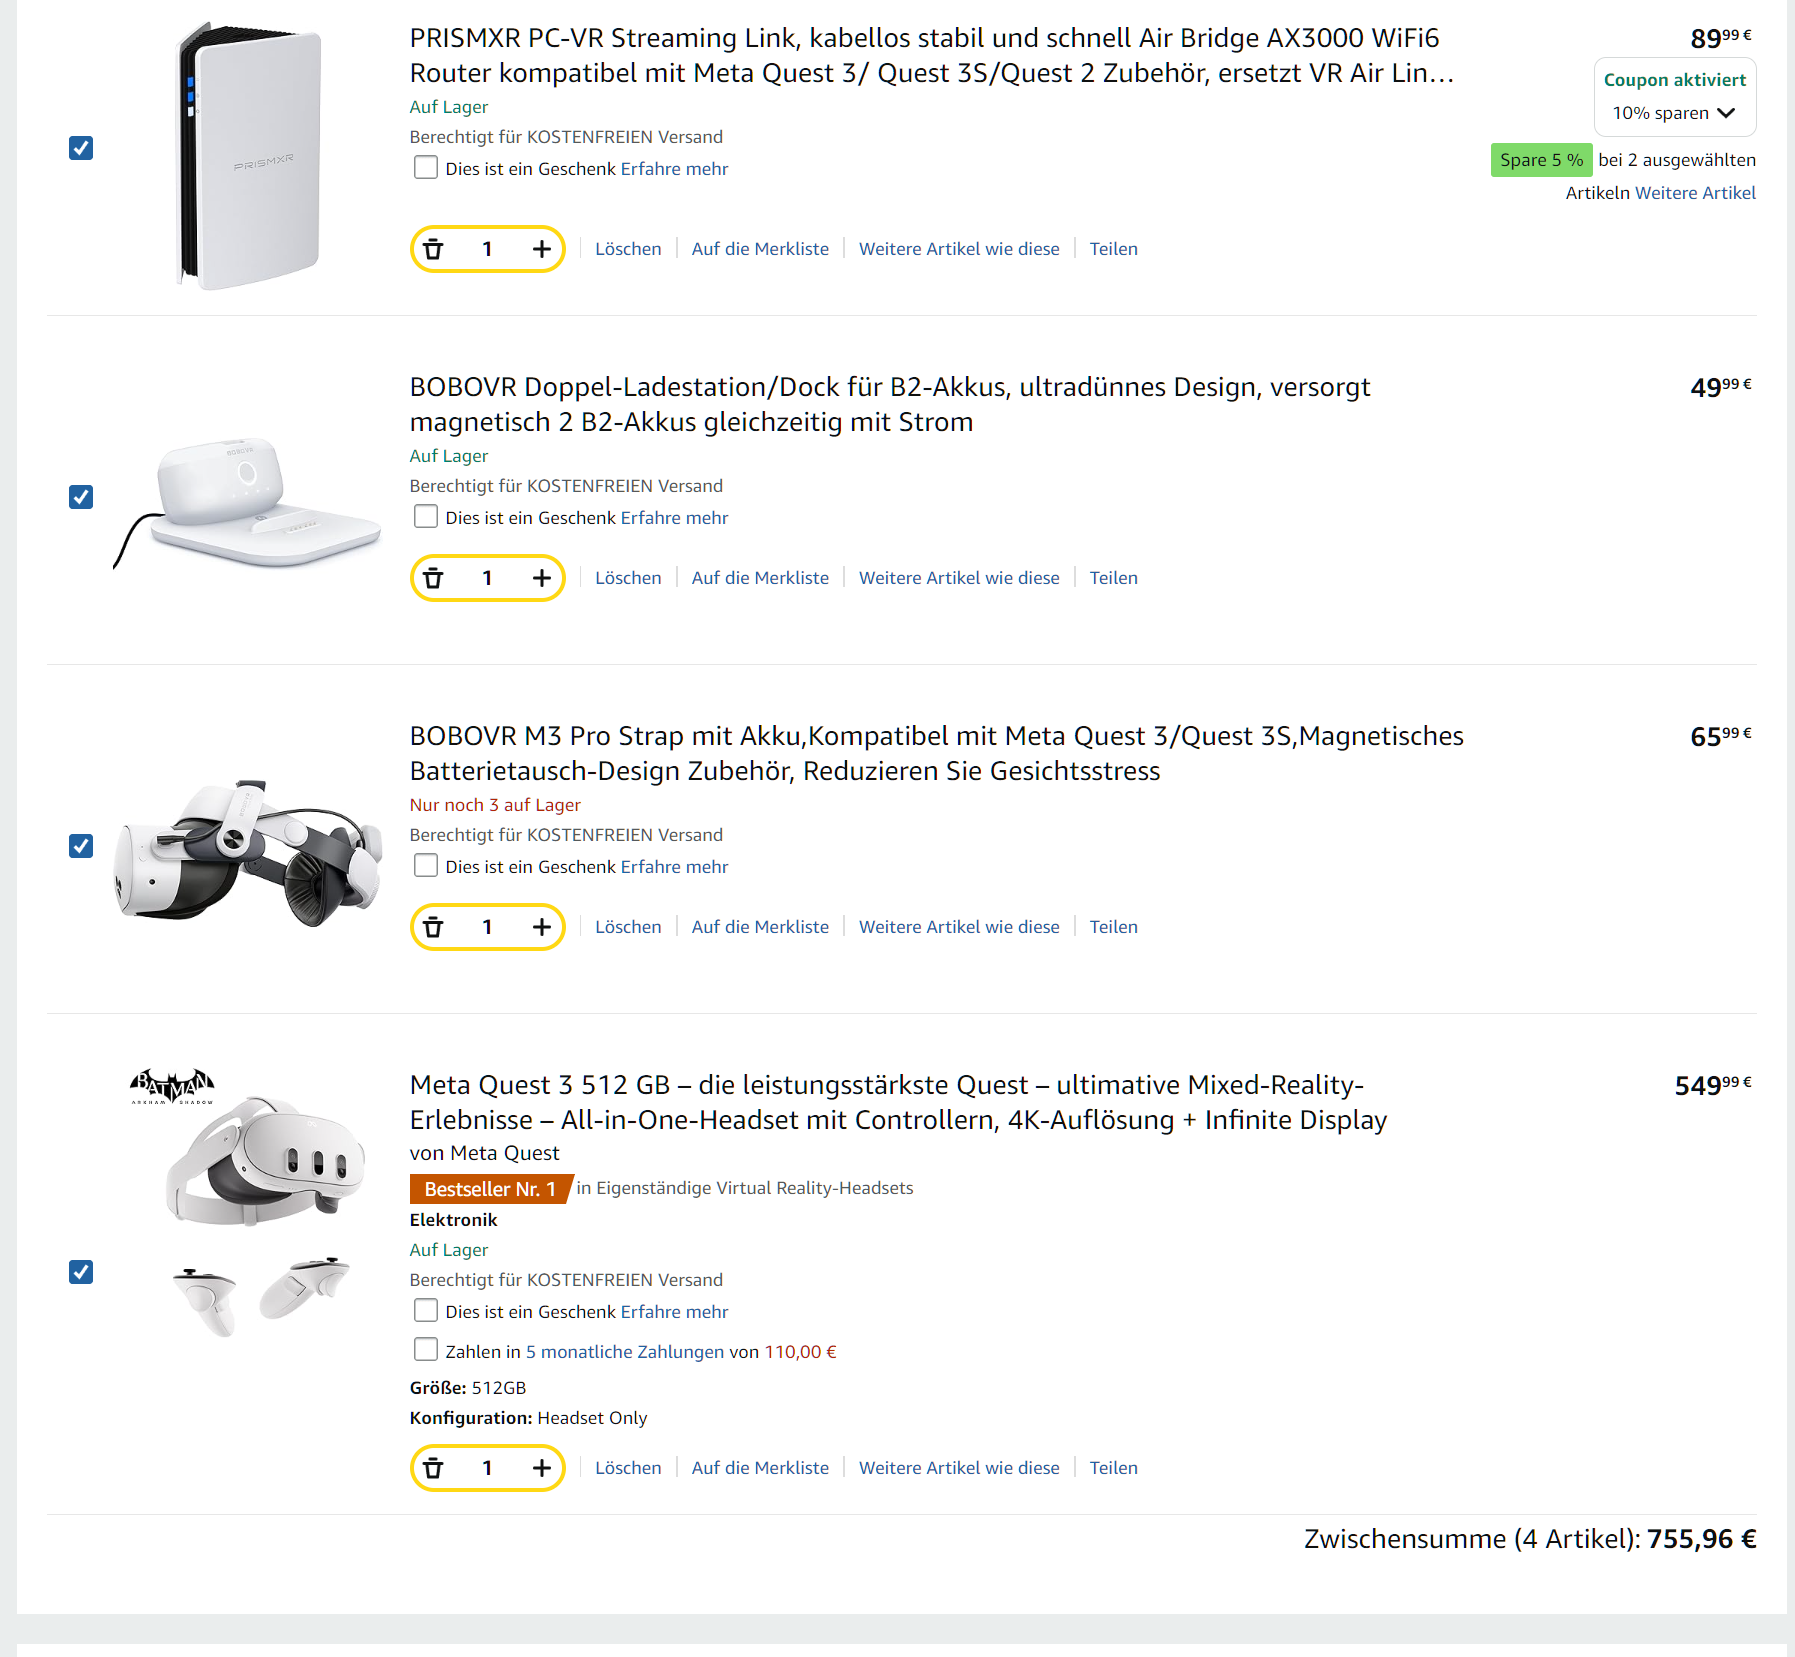Viewport: 1795px width, 1657px height.
Task: Click trash icon for PRISMXR router quantity
Action: click(433, 249)
